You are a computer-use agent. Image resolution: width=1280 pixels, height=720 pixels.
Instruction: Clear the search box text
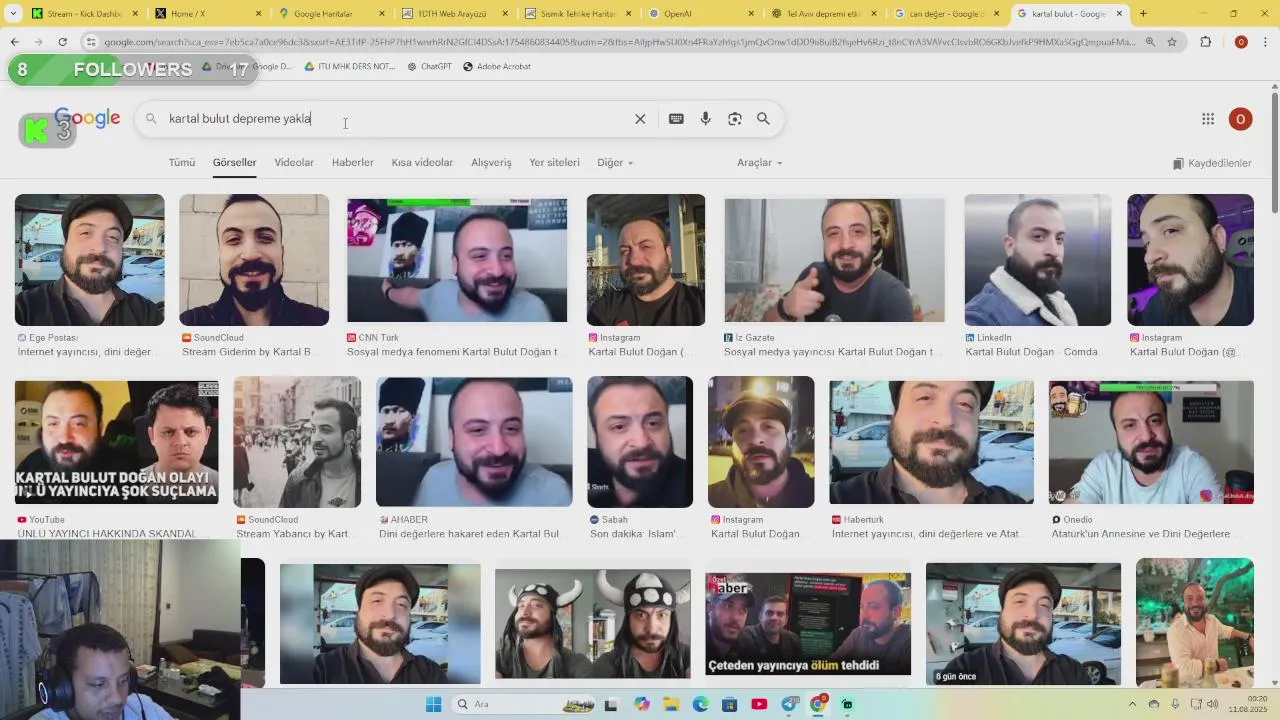click(640, 119)
